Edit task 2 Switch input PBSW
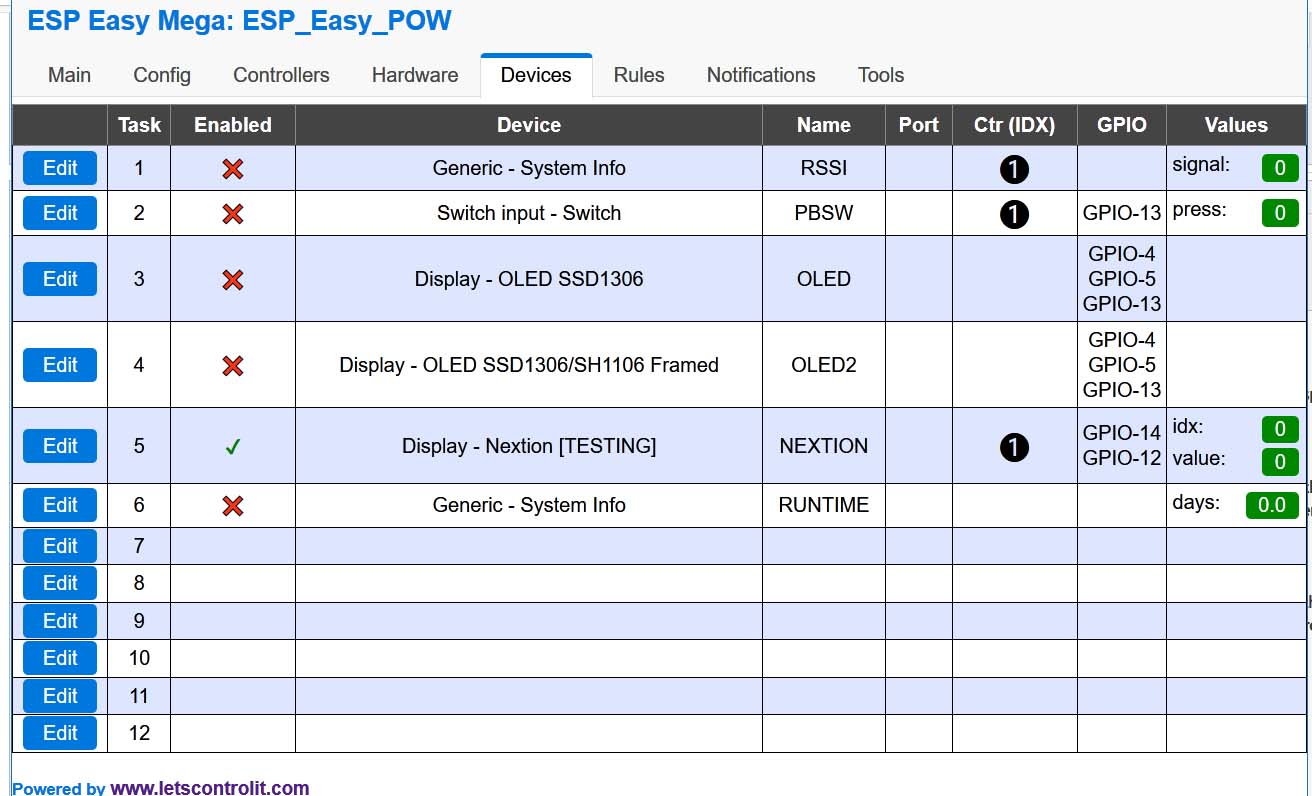1312x796 pixels. point(60,213)
